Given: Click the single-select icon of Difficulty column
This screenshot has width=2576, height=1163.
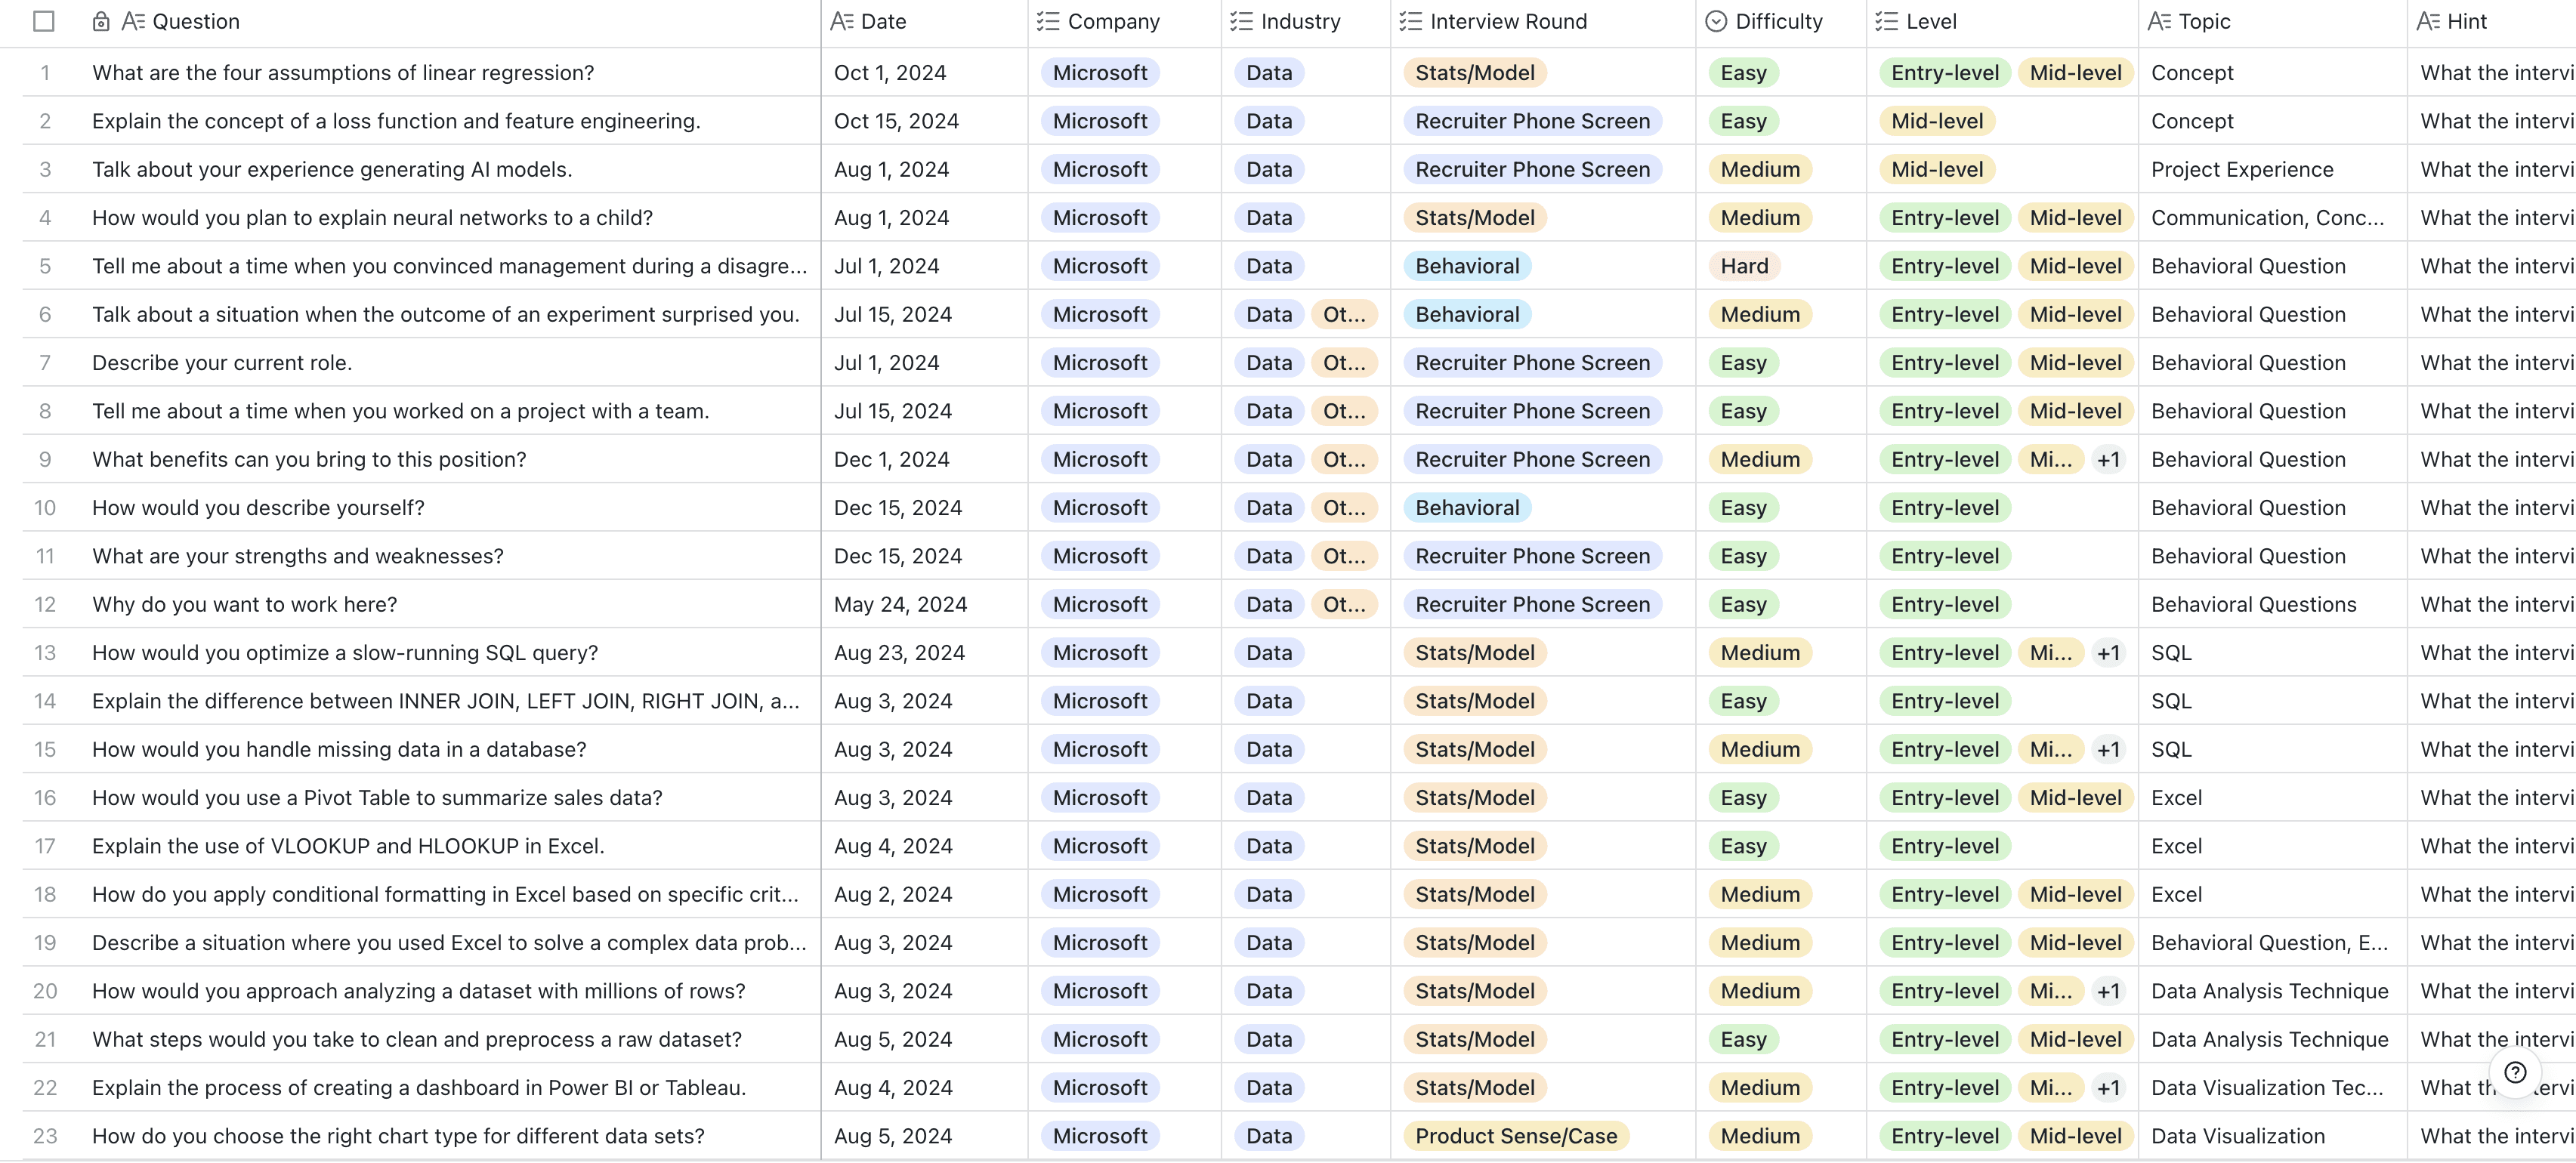Looking at the screenshot, I should pyautogui.click(x=1715, y=21).
